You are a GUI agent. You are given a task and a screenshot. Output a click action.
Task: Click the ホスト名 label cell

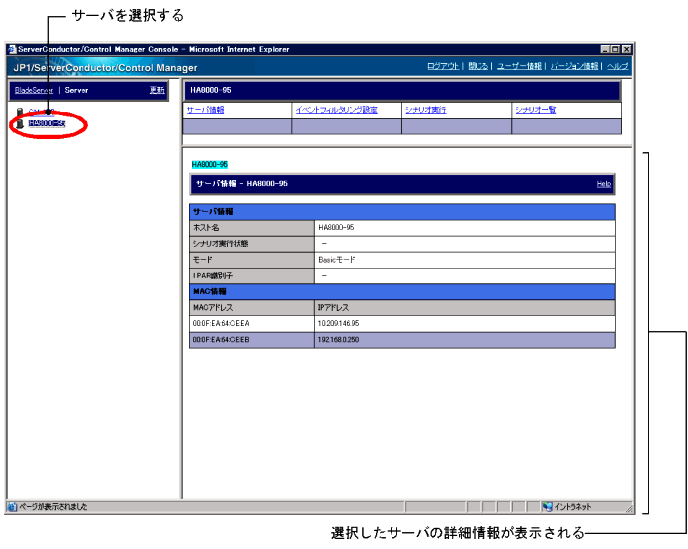click(x=252, y=228)
